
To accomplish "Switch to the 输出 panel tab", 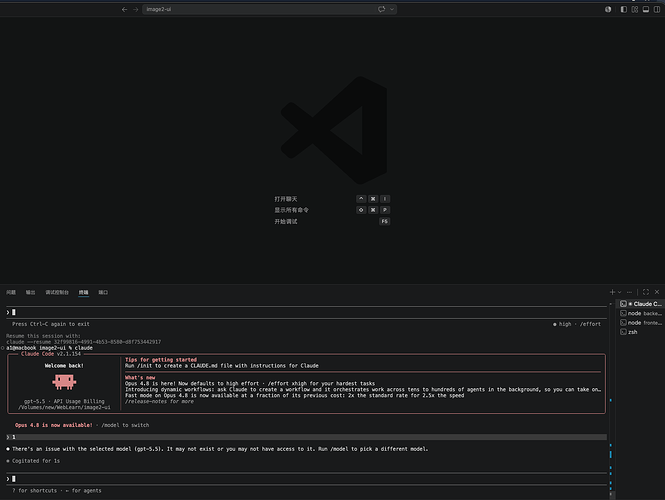I will pos(31,292).
